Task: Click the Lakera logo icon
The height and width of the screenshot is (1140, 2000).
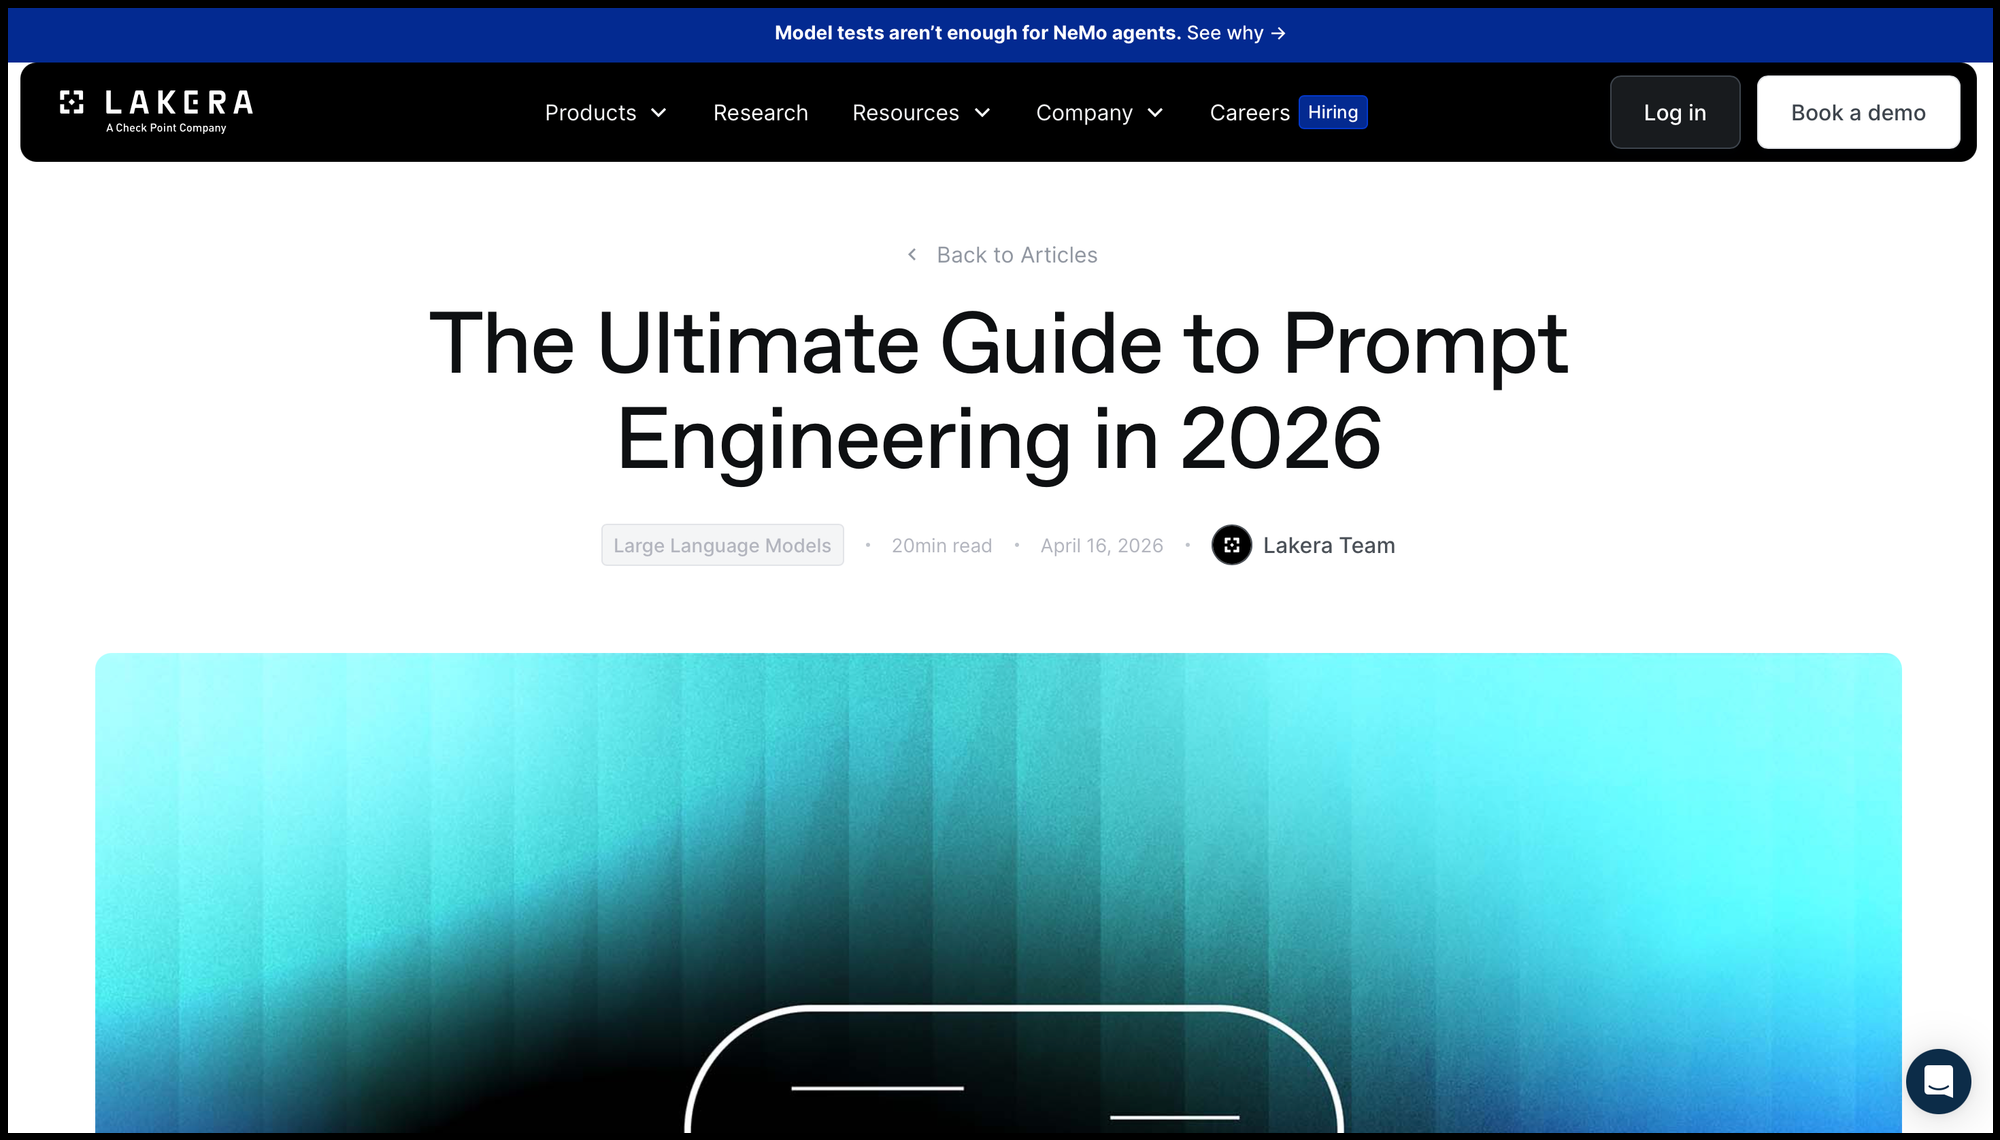Action: [x=71, y=102]
